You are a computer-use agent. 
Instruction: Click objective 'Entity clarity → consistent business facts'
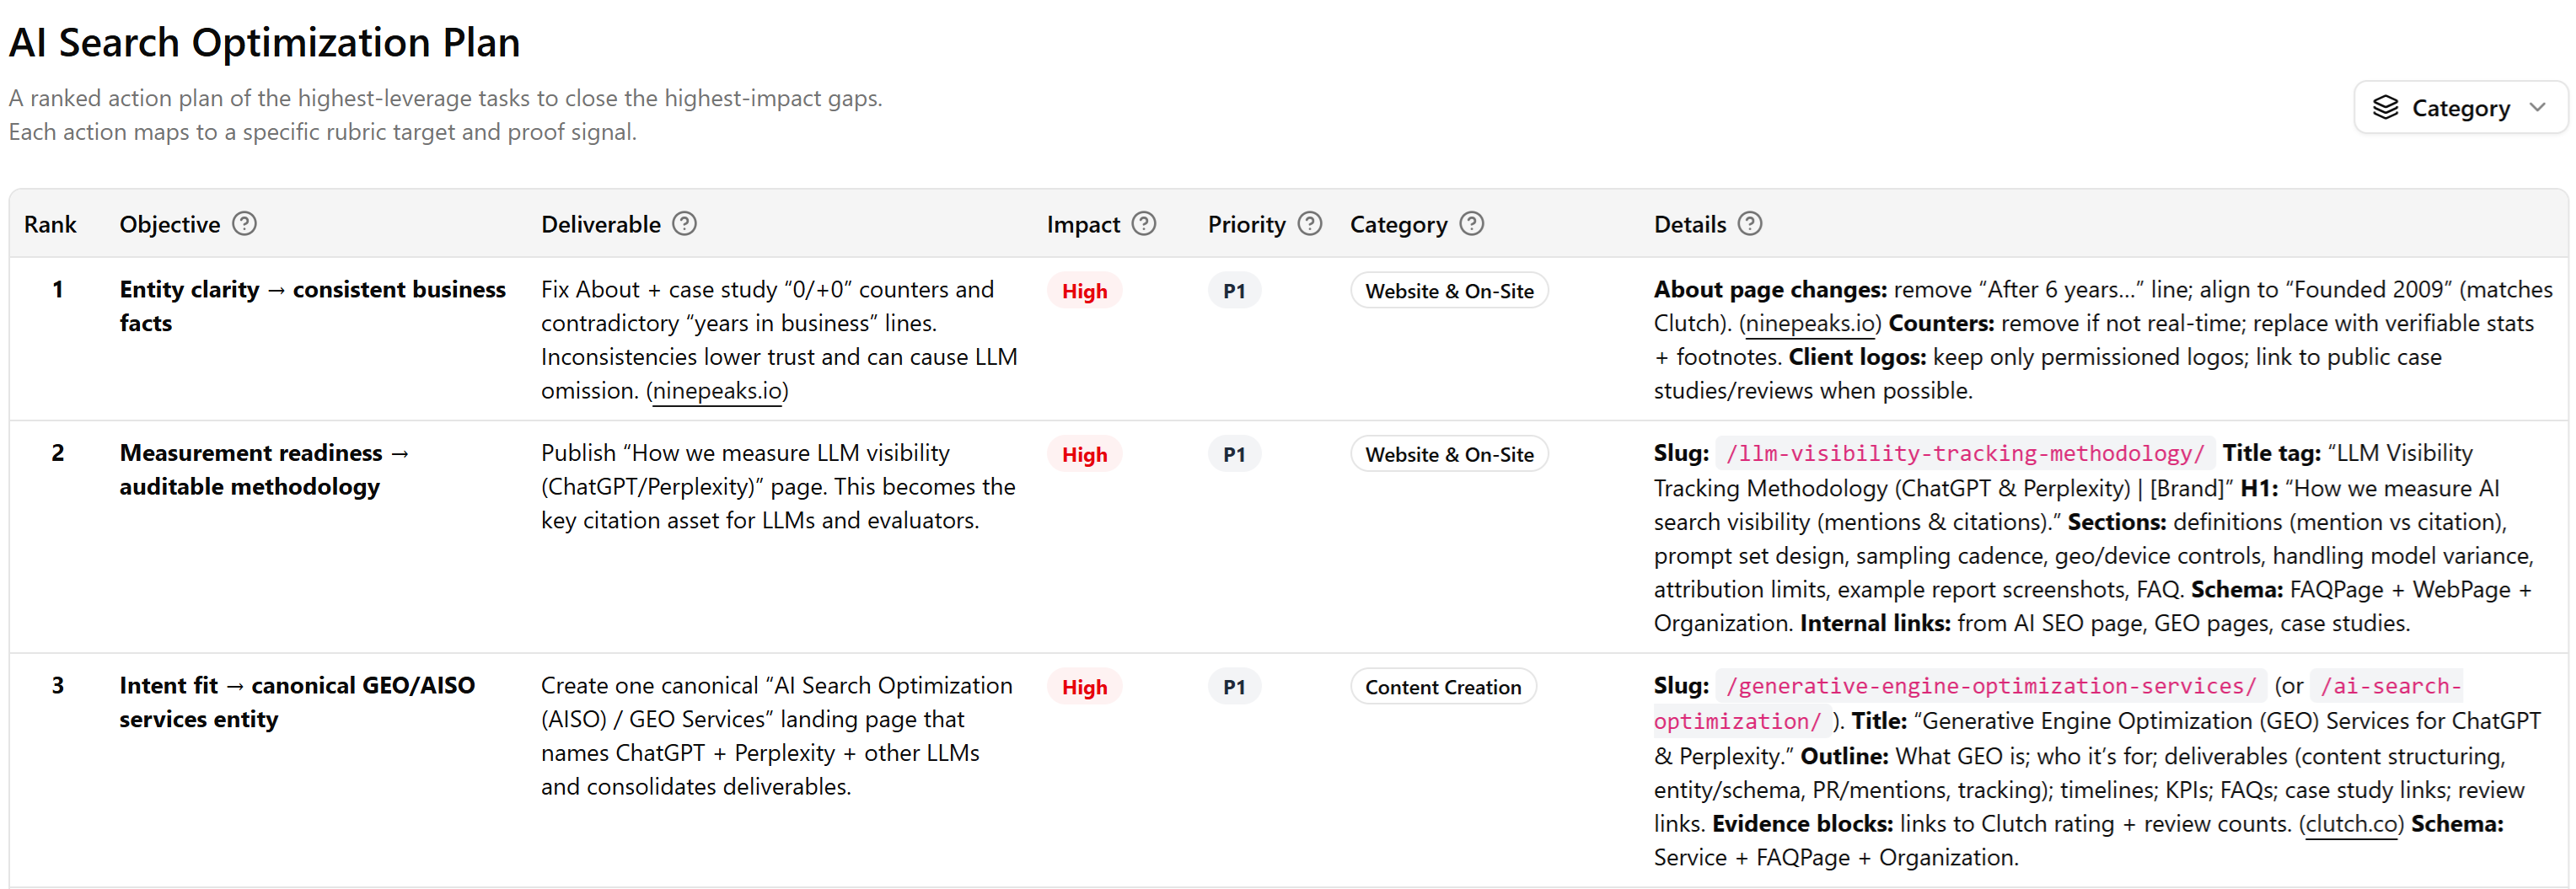[312, 307]
